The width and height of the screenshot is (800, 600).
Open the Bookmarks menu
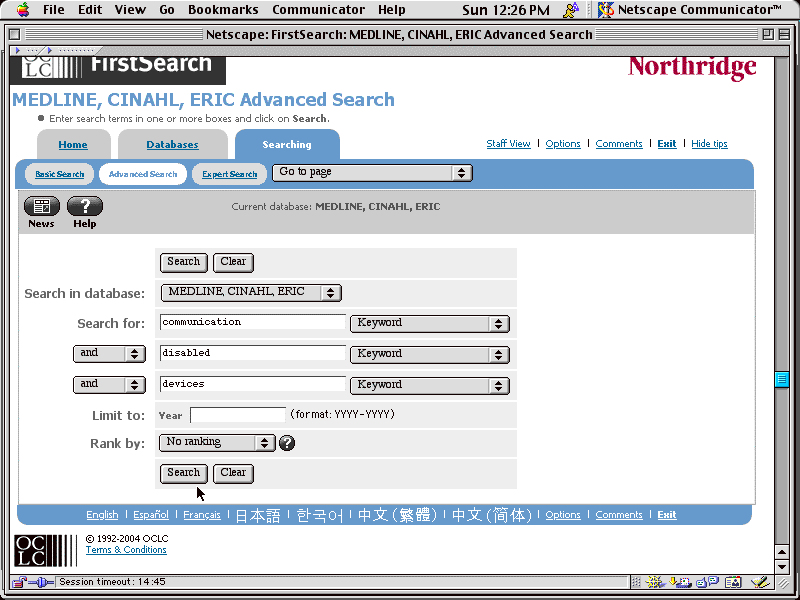[223, 10]
